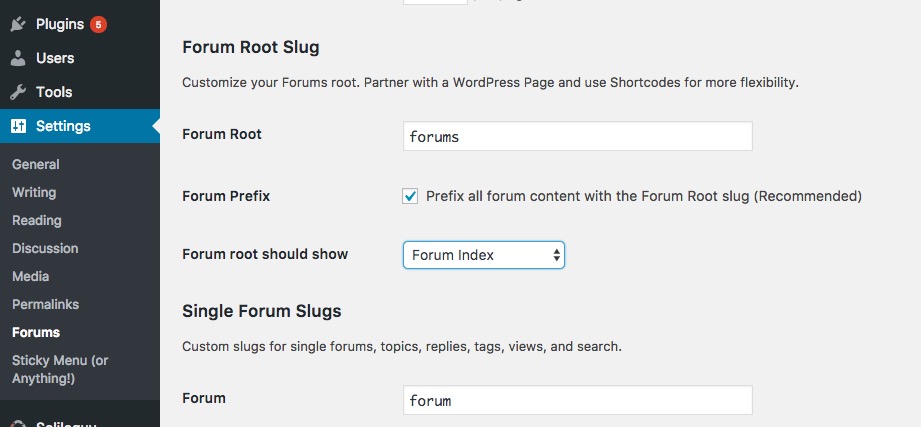Click the Users person icon
The width and height of the screenshot is (921, 427).
coord(18,58)
